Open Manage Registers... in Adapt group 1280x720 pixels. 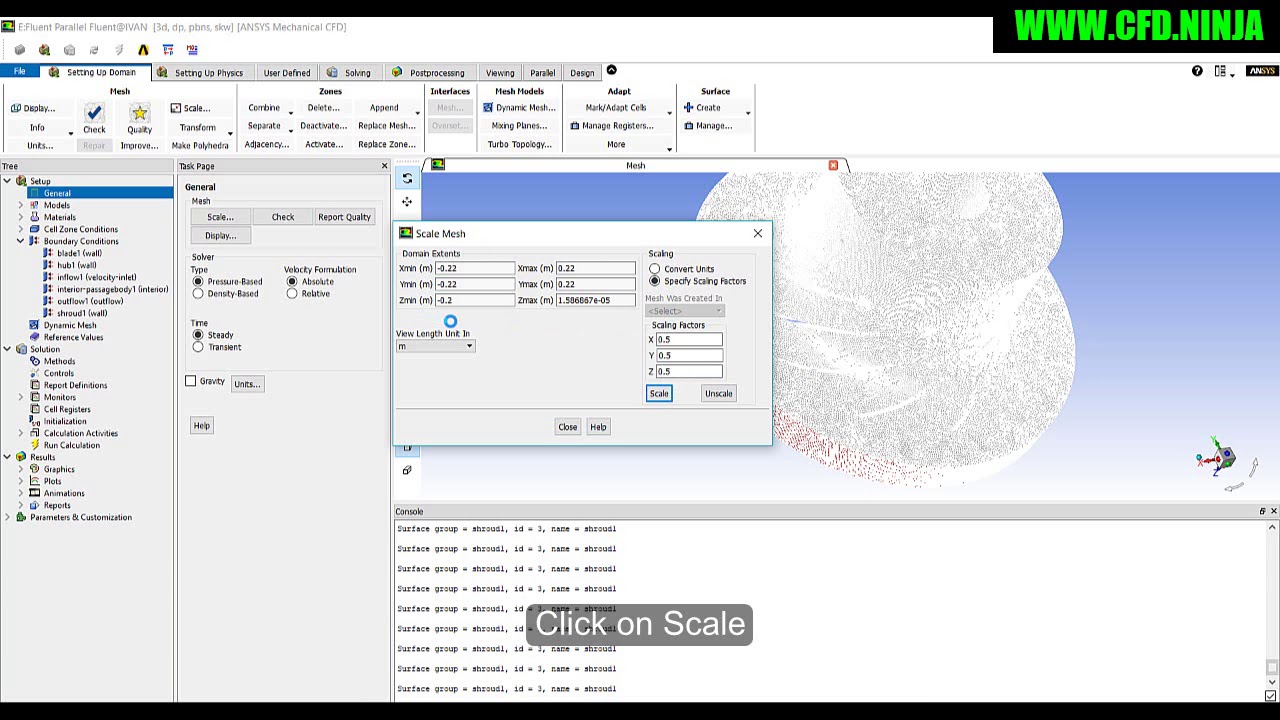[x=611, y=126]
